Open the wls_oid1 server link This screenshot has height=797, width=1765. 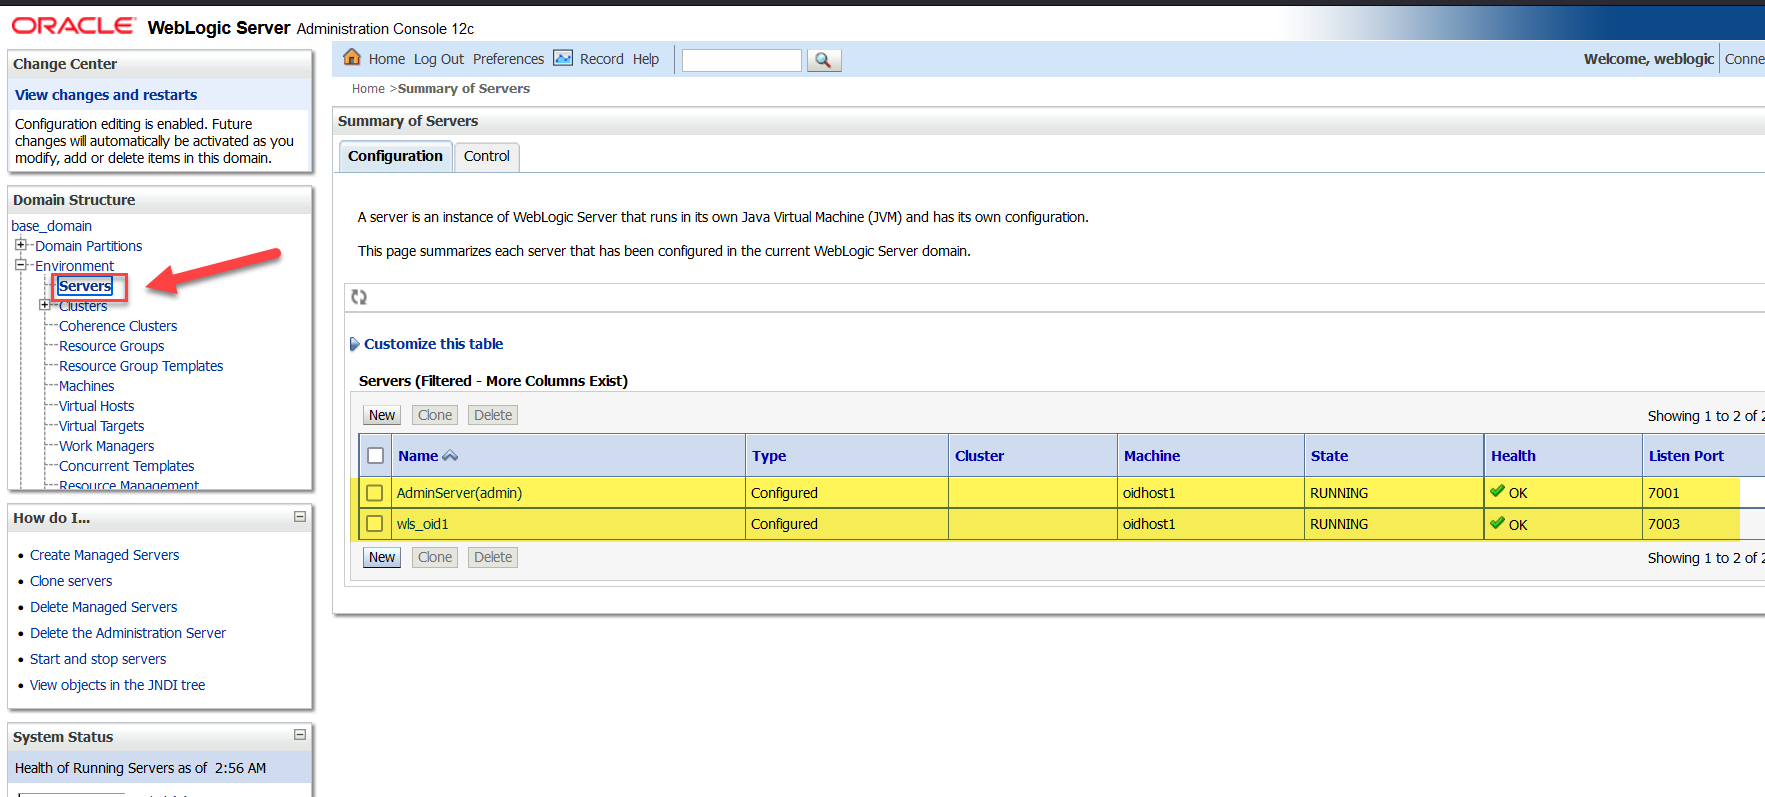click(x=422, y=524)
